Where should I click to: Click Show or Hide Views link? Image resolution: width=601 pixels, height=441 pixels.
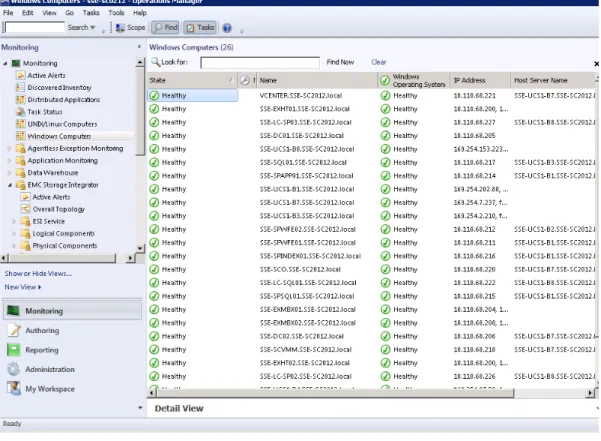tap(38, 274)
